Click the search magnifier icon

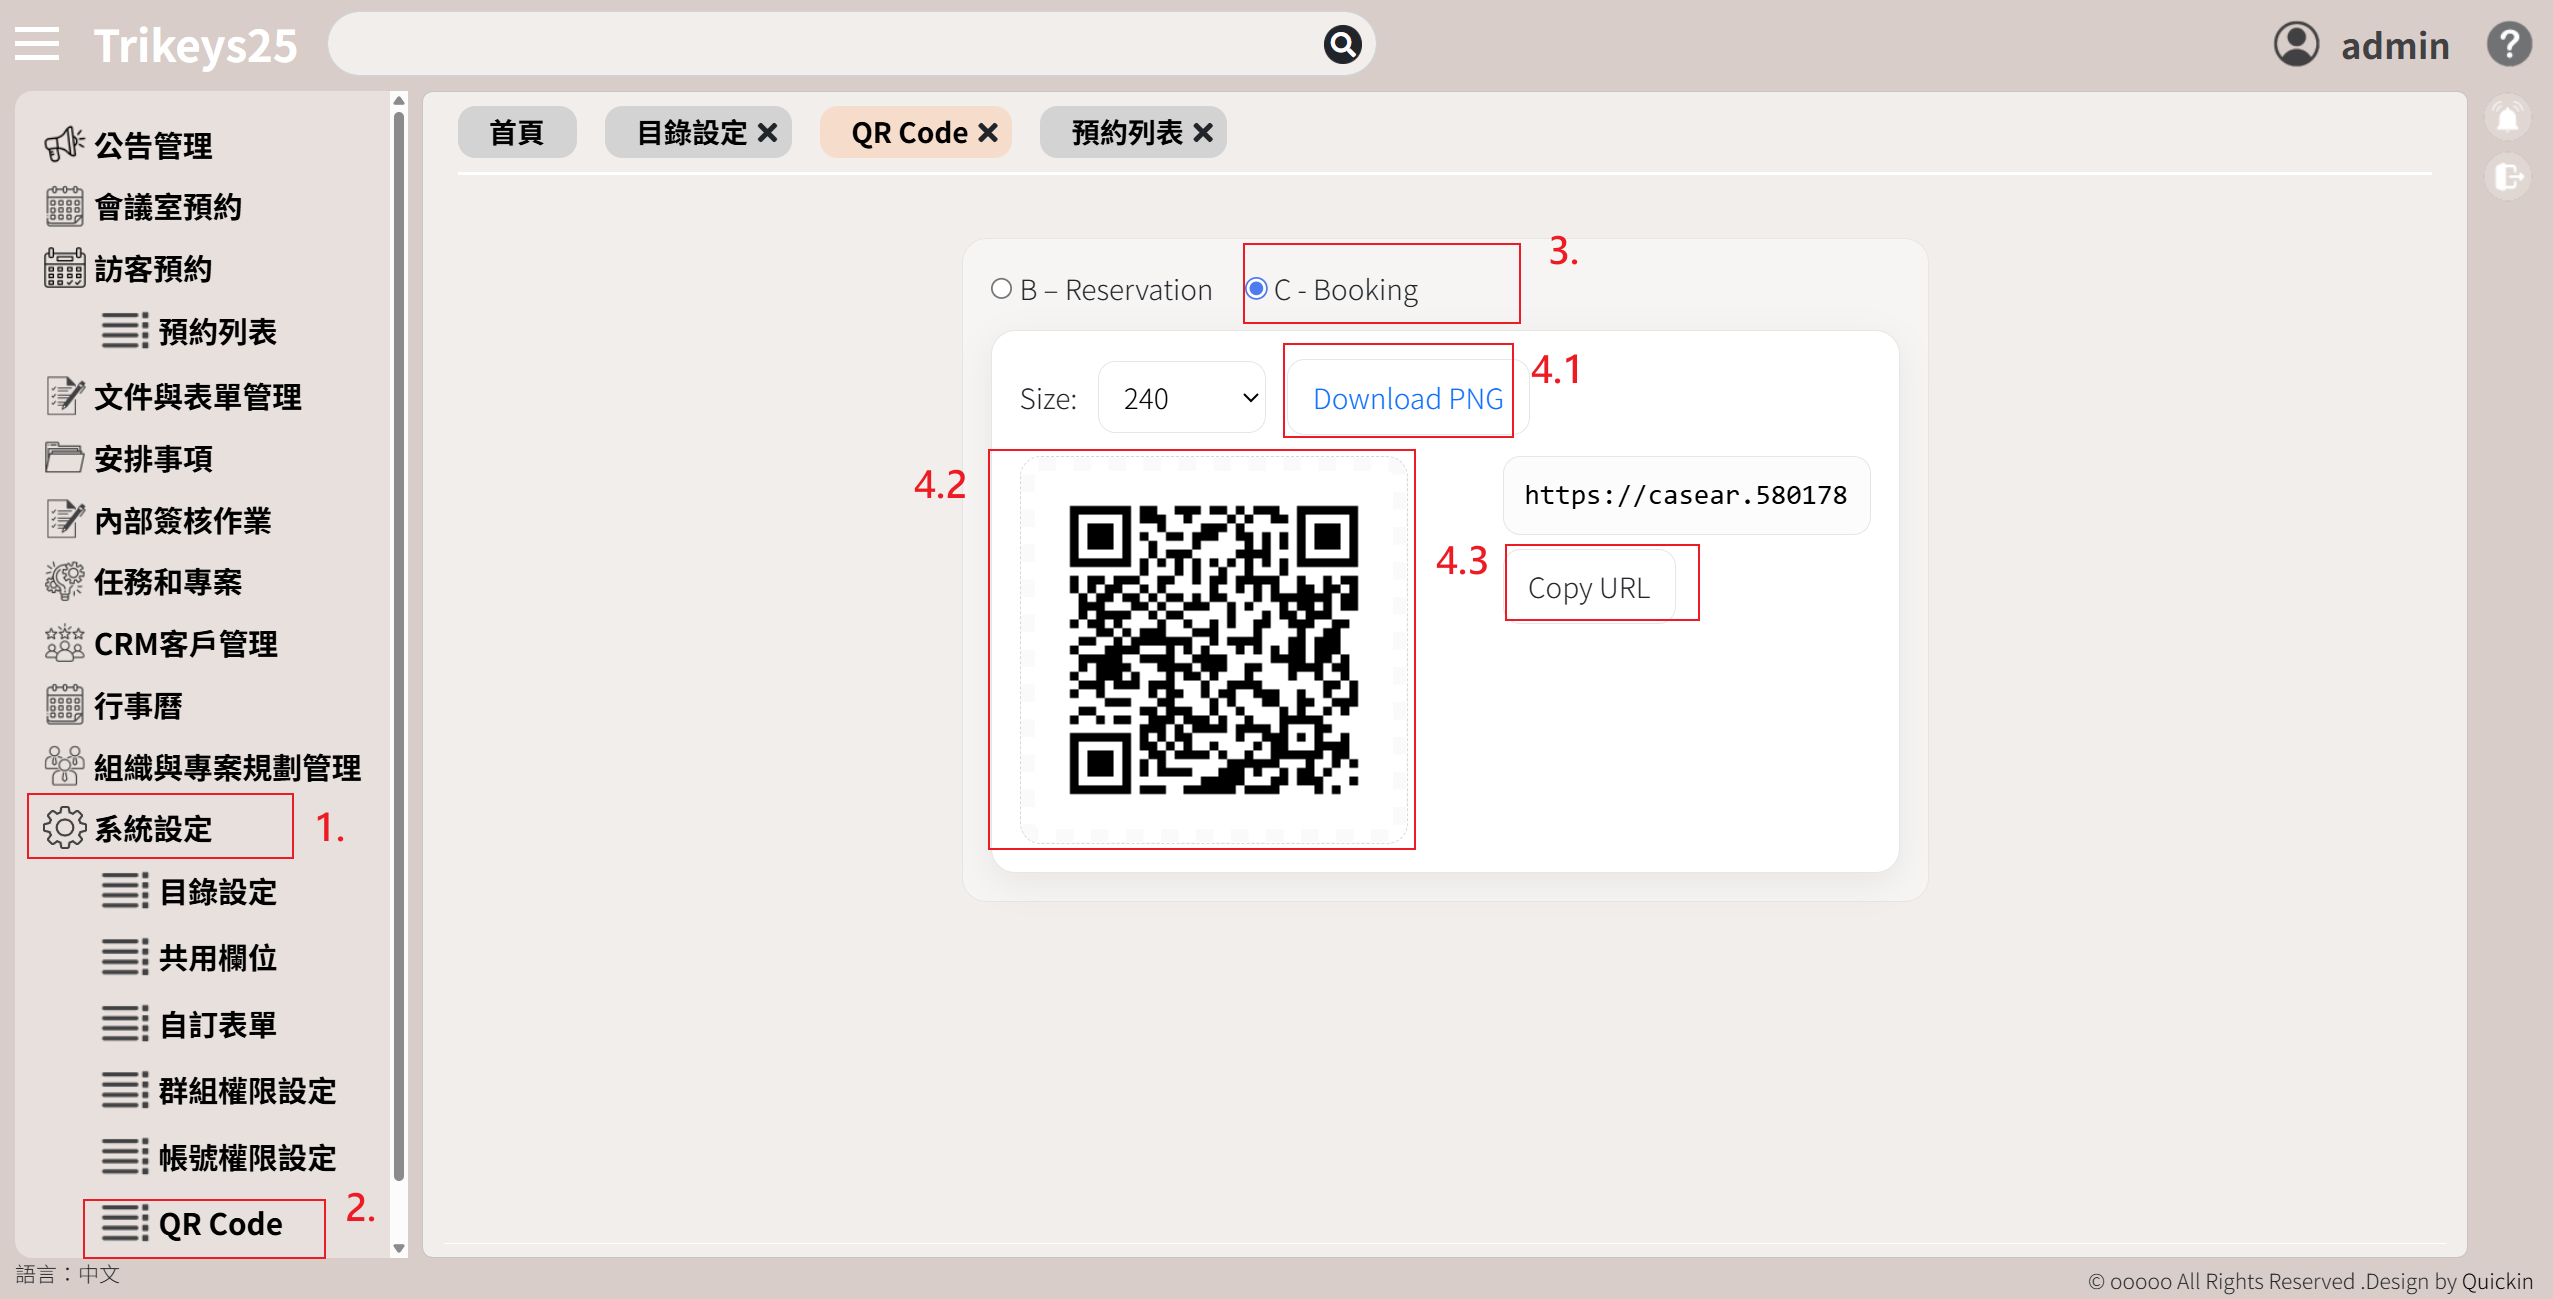coord(1342,45)
